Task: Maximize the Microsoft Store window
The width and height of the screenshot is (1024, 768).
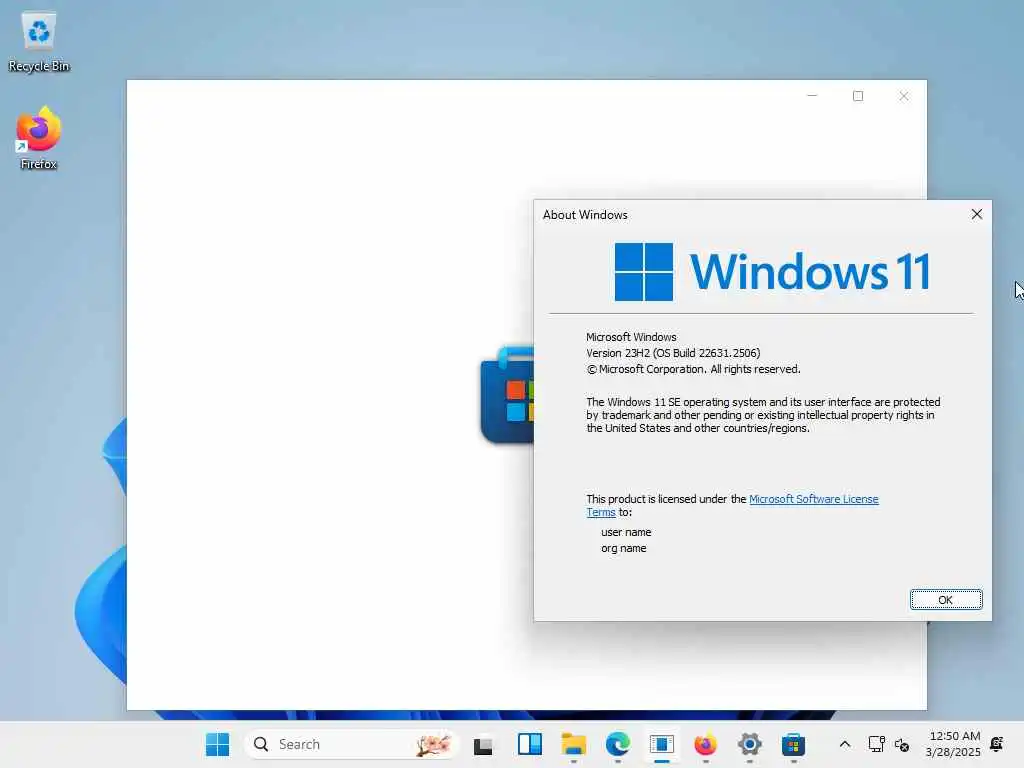Action: click(x=858, y=96)
